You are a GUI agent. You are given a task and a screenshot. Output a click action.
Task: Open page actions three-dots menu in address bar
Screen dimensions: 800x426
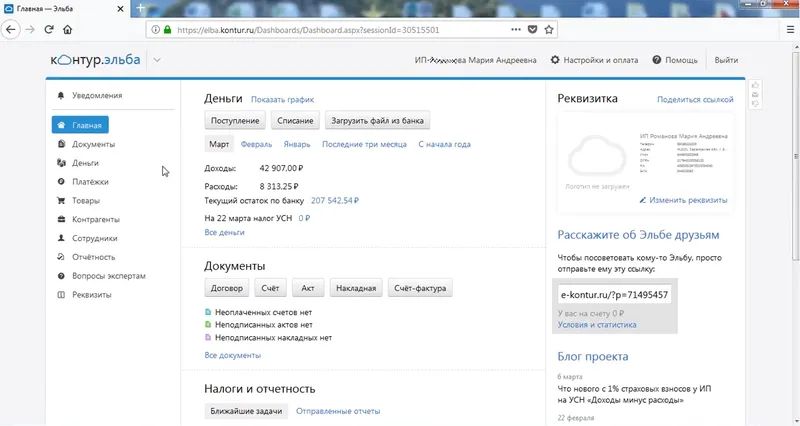pyautogui.click(x=515, y=30)
